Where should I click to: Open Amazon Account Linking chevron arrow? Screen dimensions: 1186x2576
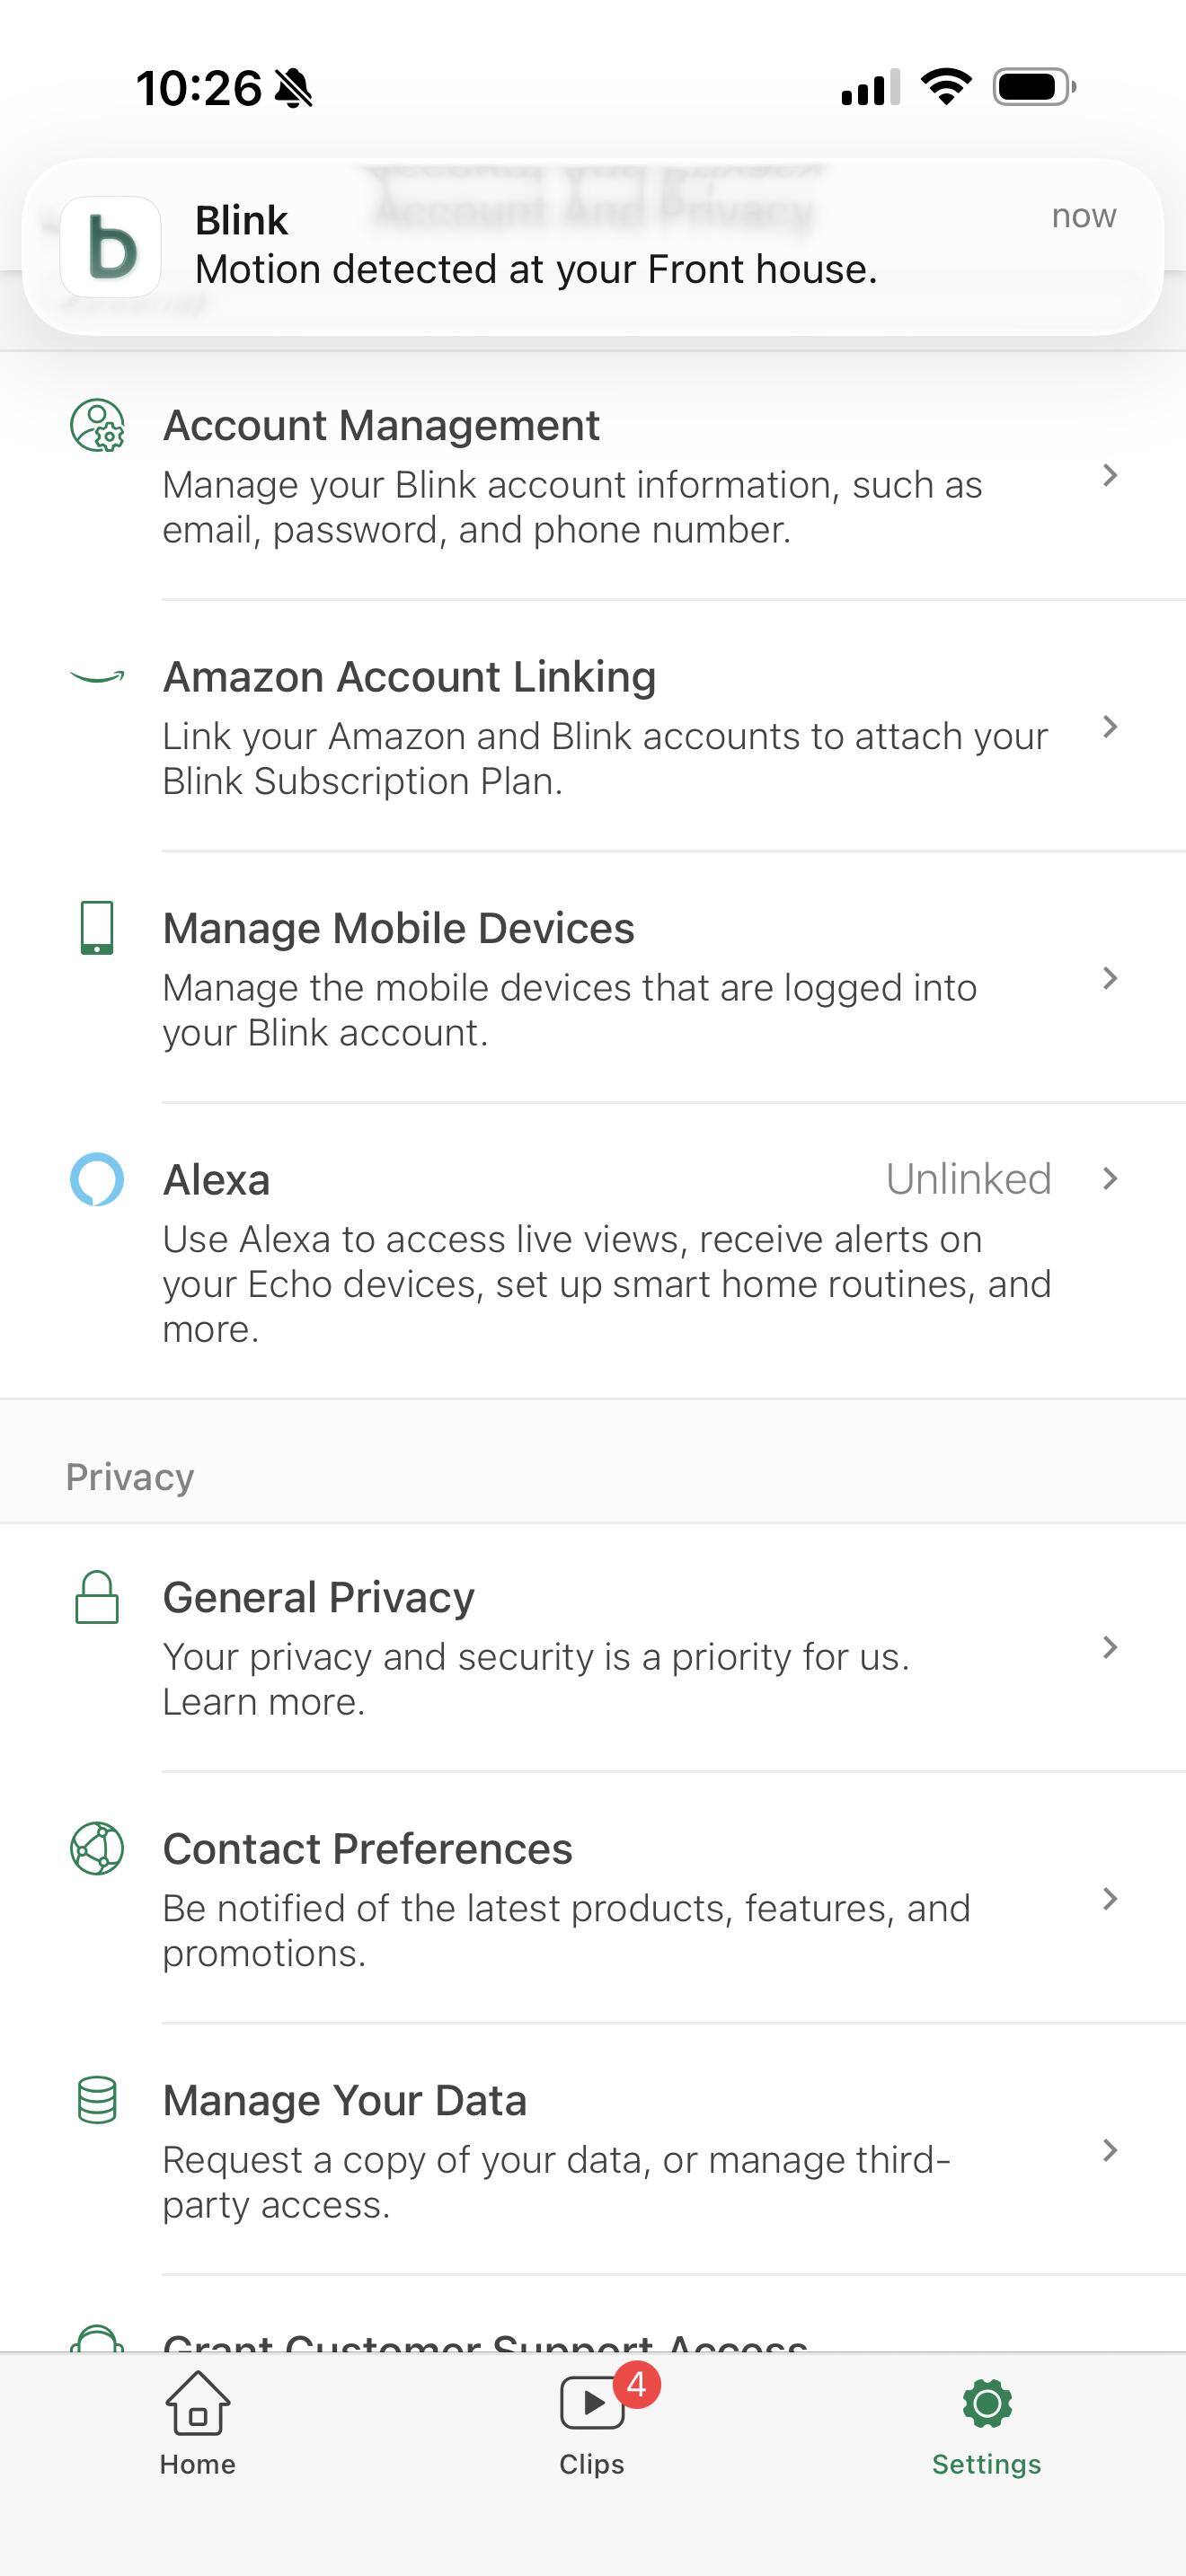click(x=1109, y=727)
